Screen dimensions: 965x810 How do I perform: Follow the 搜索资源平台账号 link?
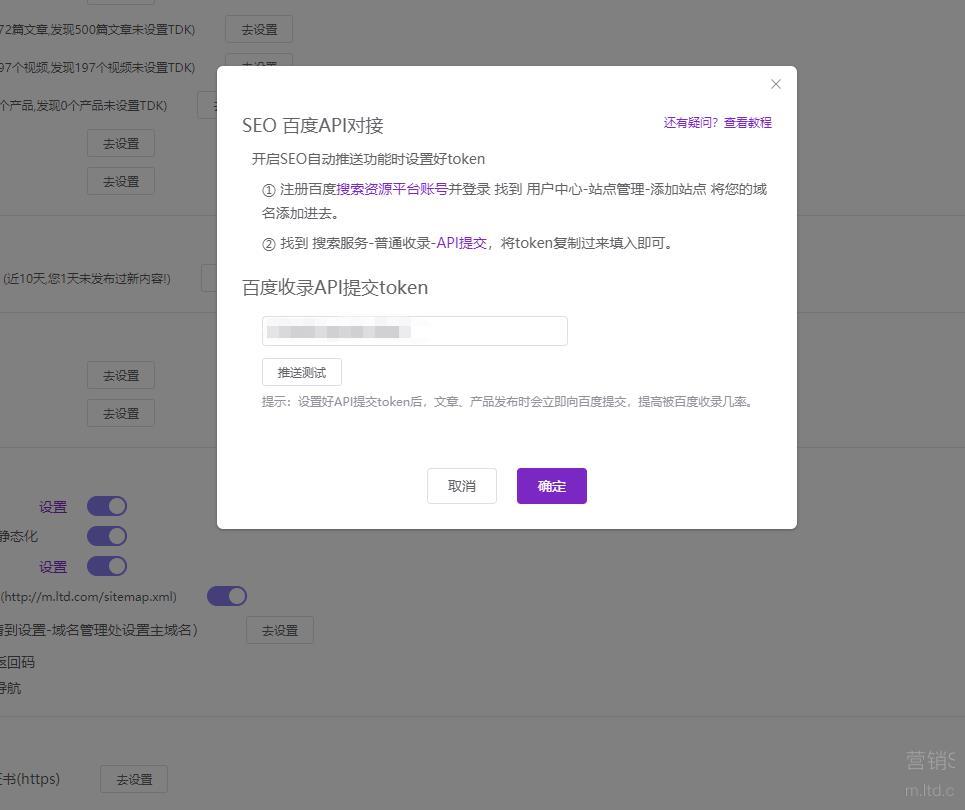(391, 189)
